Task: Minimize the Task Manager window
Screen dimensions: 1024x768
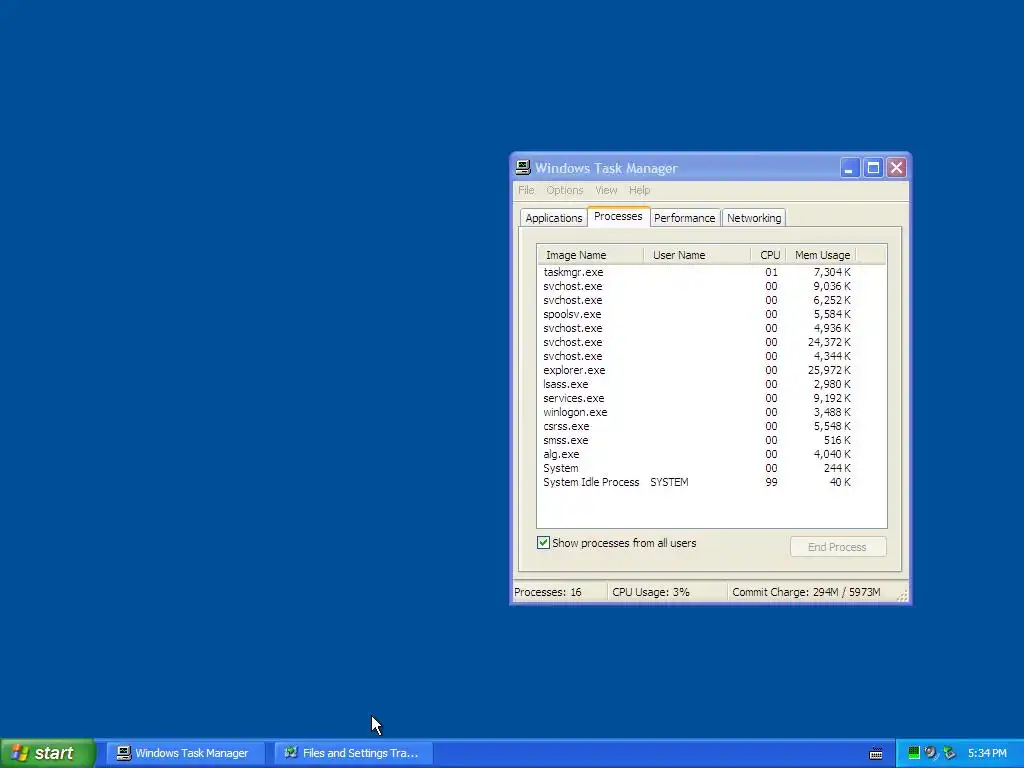Action: click(850, 168)
